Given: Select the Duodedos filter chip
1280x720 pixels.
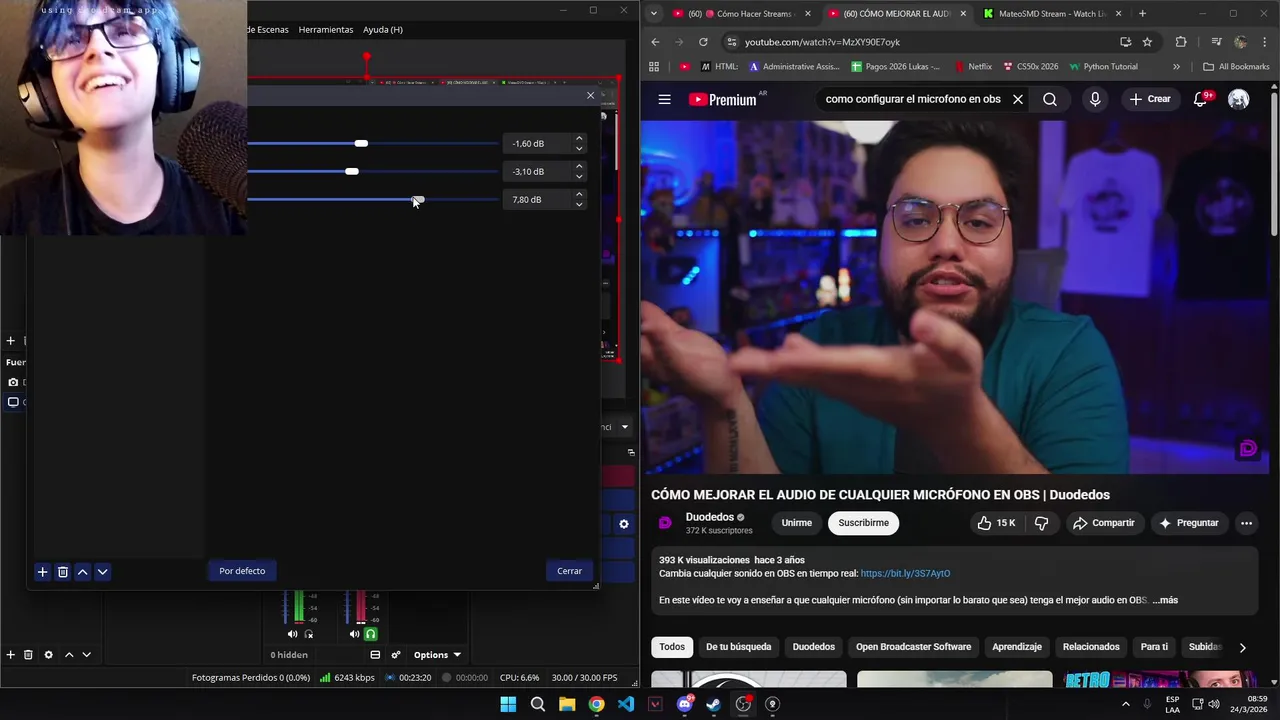Looking at the screenshot, I should 813,647.
